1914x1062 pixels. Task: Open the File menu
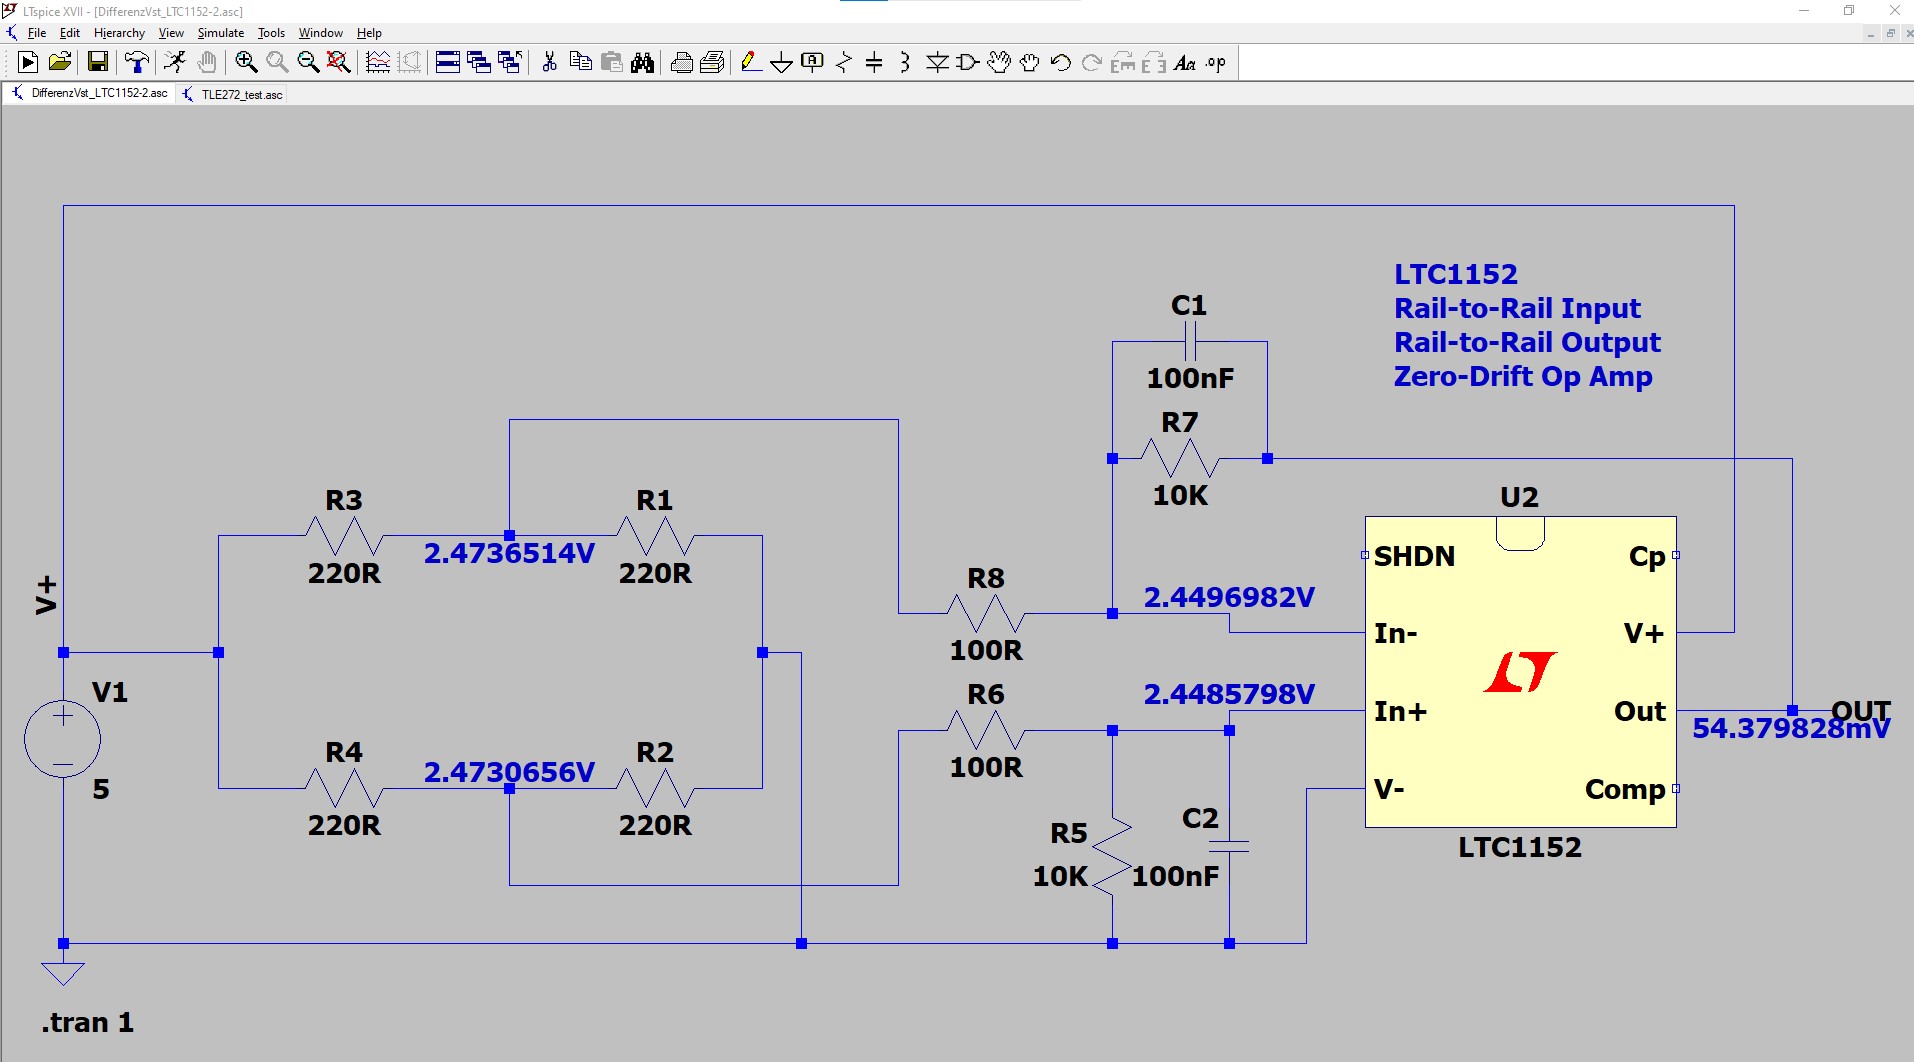pos(37,33)
